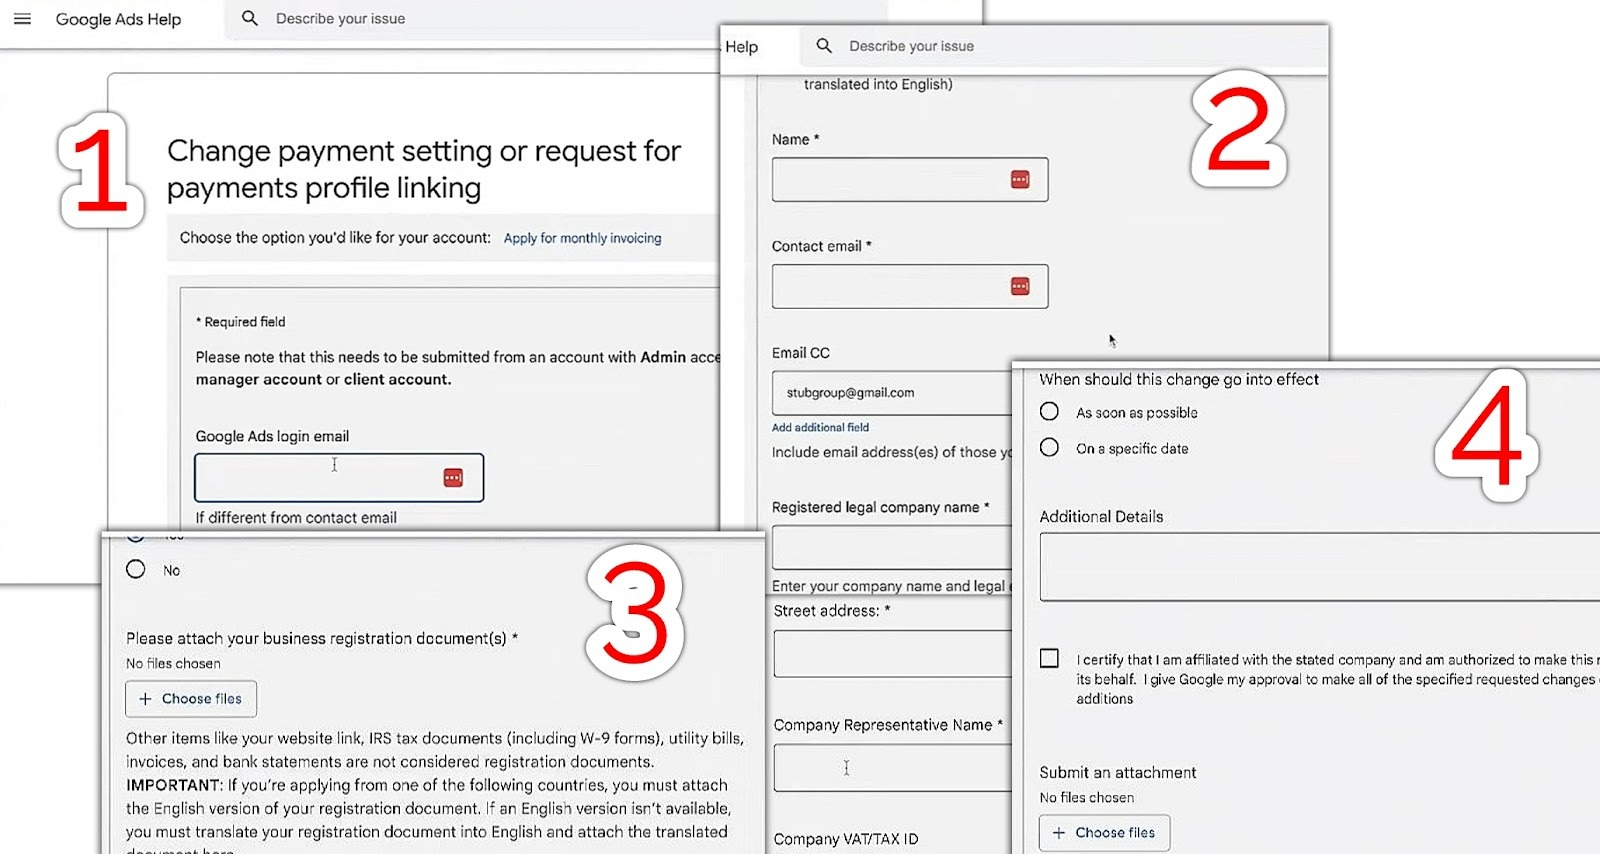Click the search magnifier icon in second Help panel
The image size is (1600, 854).
[824, 46]
